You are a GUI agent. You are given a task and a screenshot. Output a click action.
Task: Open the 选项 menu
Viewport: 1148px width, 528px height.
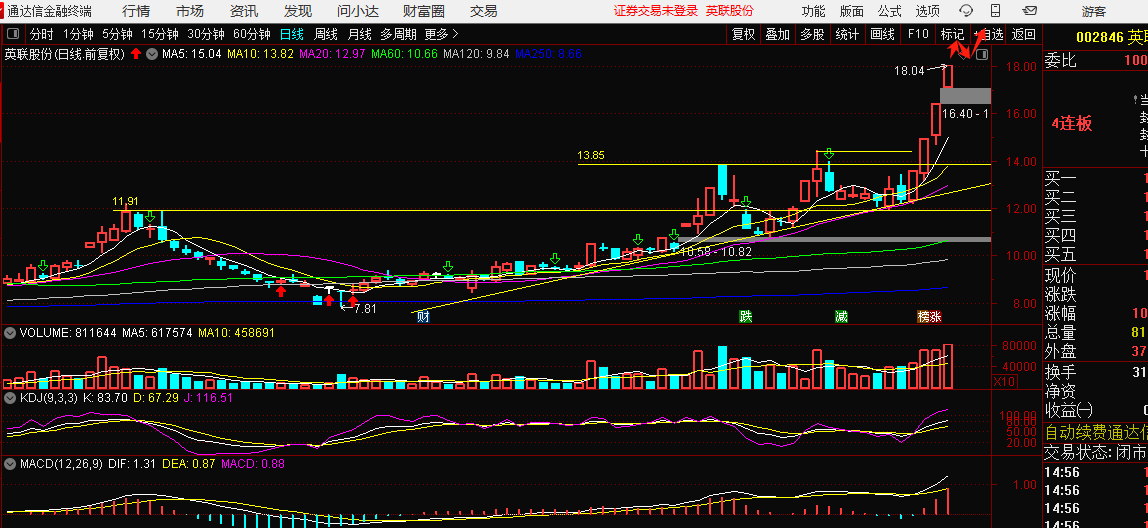(x=928, y=11)
